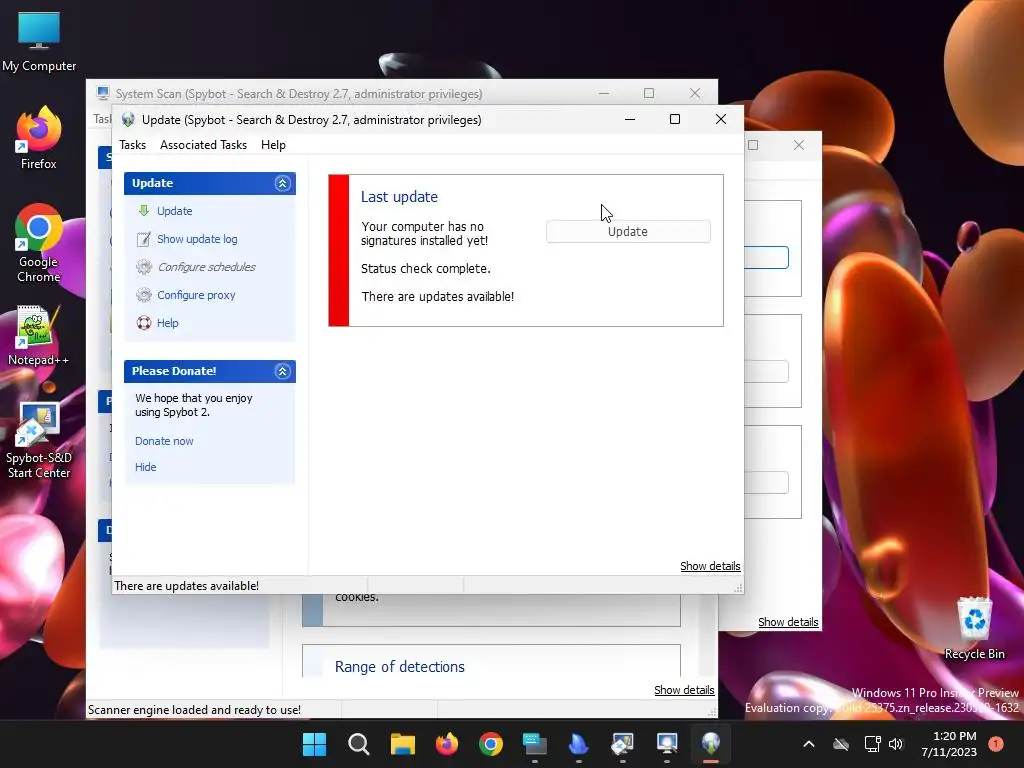Click the volume speaker icon in system tray
Viewport: 1024px width, 768px height.
click(896, 744)
